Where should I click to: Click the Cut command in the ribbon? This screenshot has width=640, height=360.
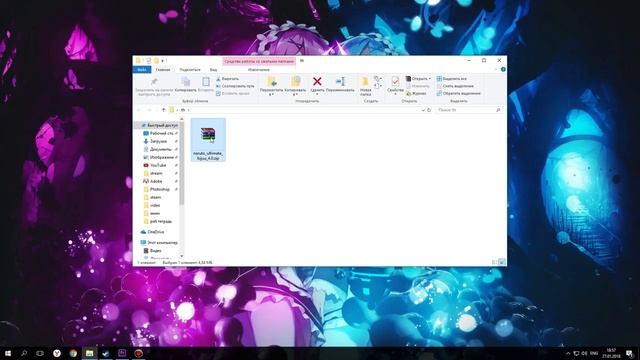(x=227, y=79)
